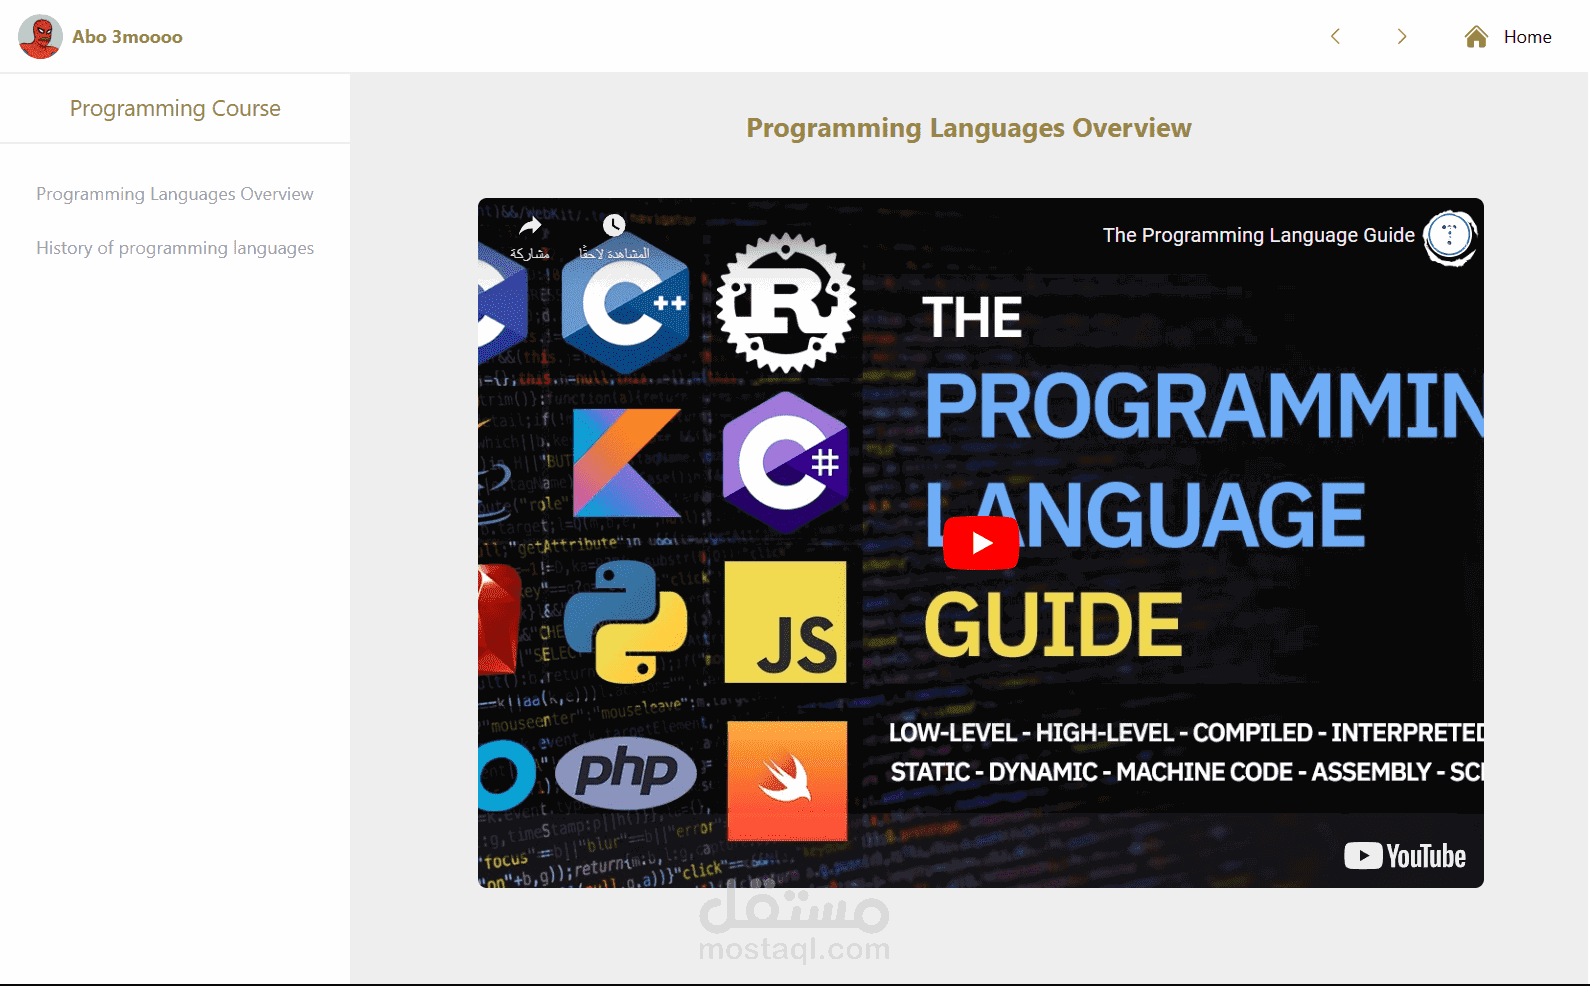
Task: Open video on YouTube via logo
Action: pos(1405,856)
